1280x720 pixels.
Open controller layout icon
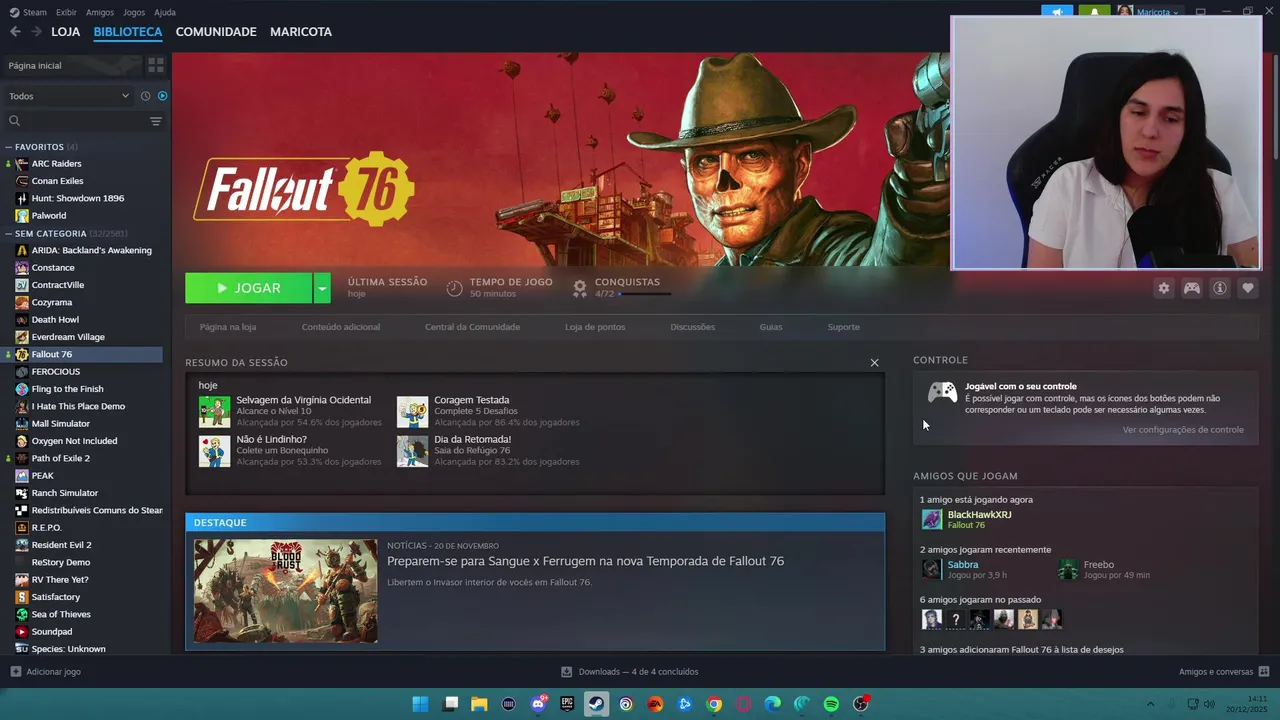click(1192, 288)
